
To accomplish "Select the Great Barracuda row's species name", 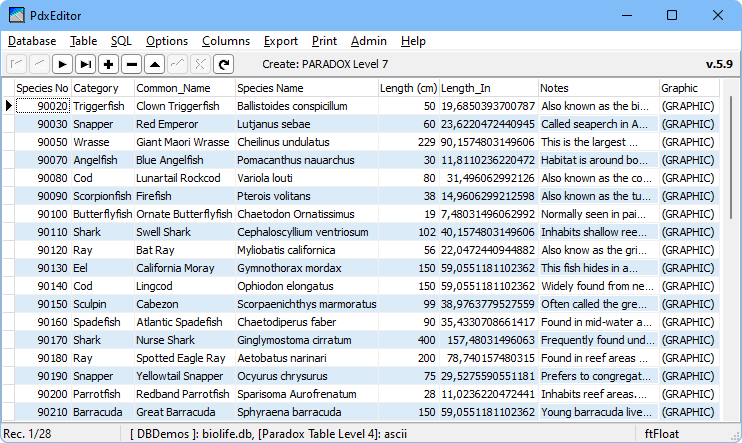I will [x=305, y=412].
